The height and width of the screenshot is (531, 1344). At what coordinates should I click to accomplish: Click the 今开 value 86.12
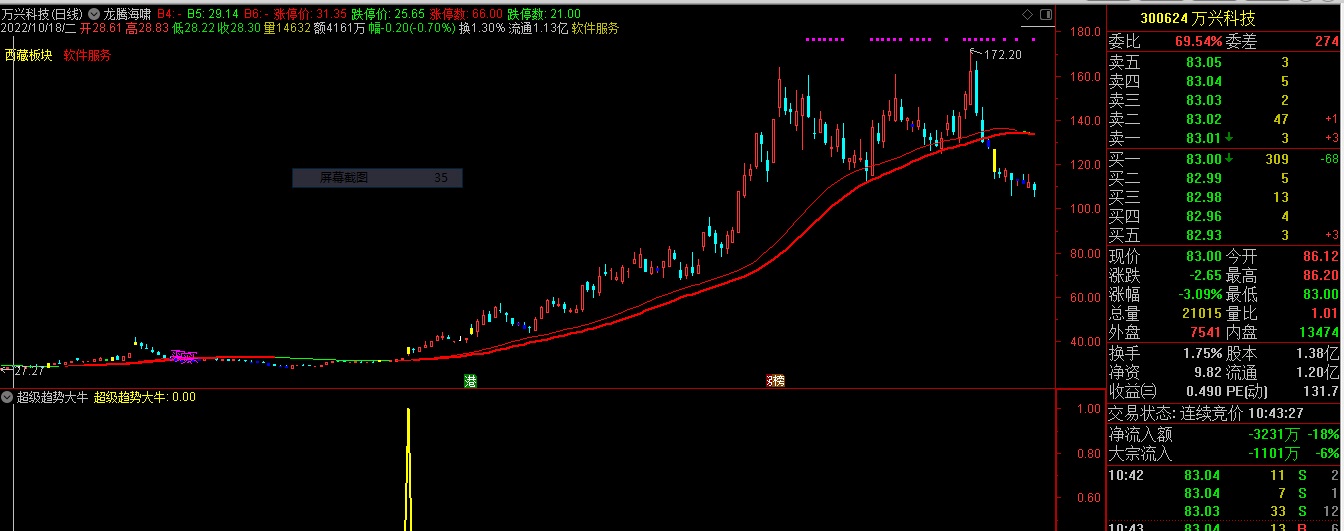point(1321,257)
